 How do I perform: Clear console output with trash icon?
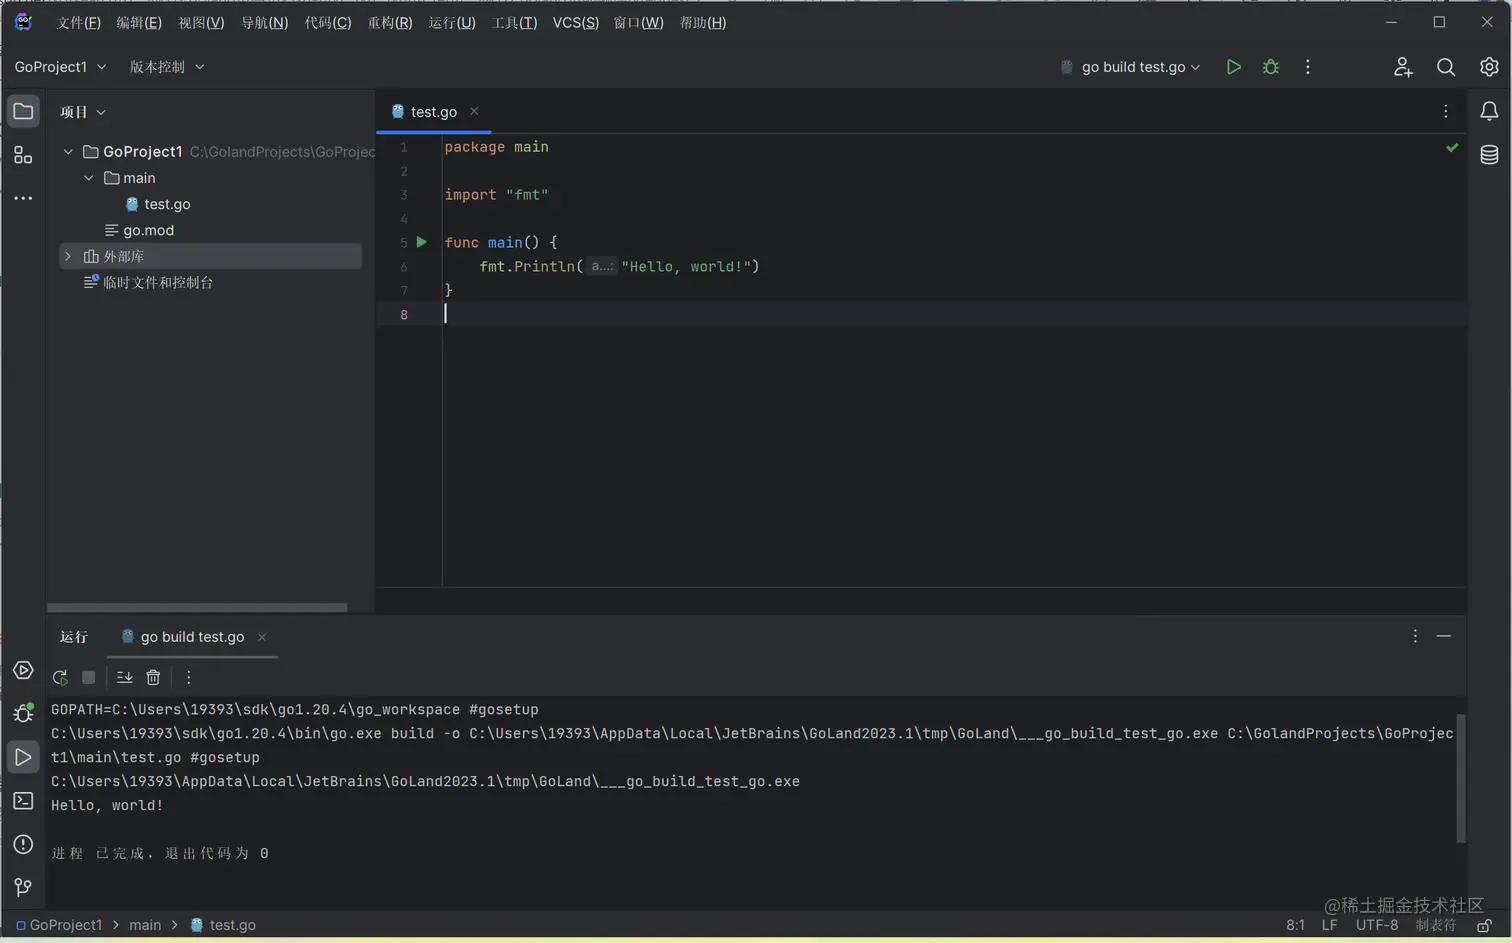(153, 677)
